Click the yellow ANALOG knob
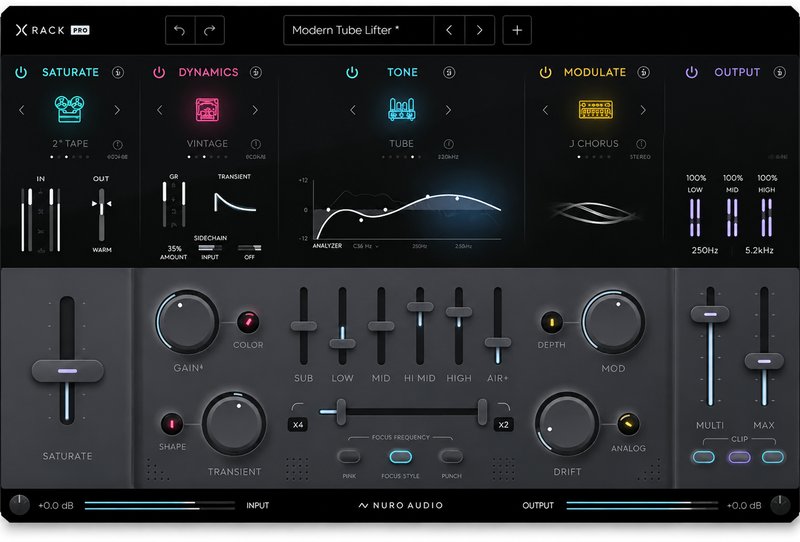Screen dimensions: 800x542 [x=628, y=424]
